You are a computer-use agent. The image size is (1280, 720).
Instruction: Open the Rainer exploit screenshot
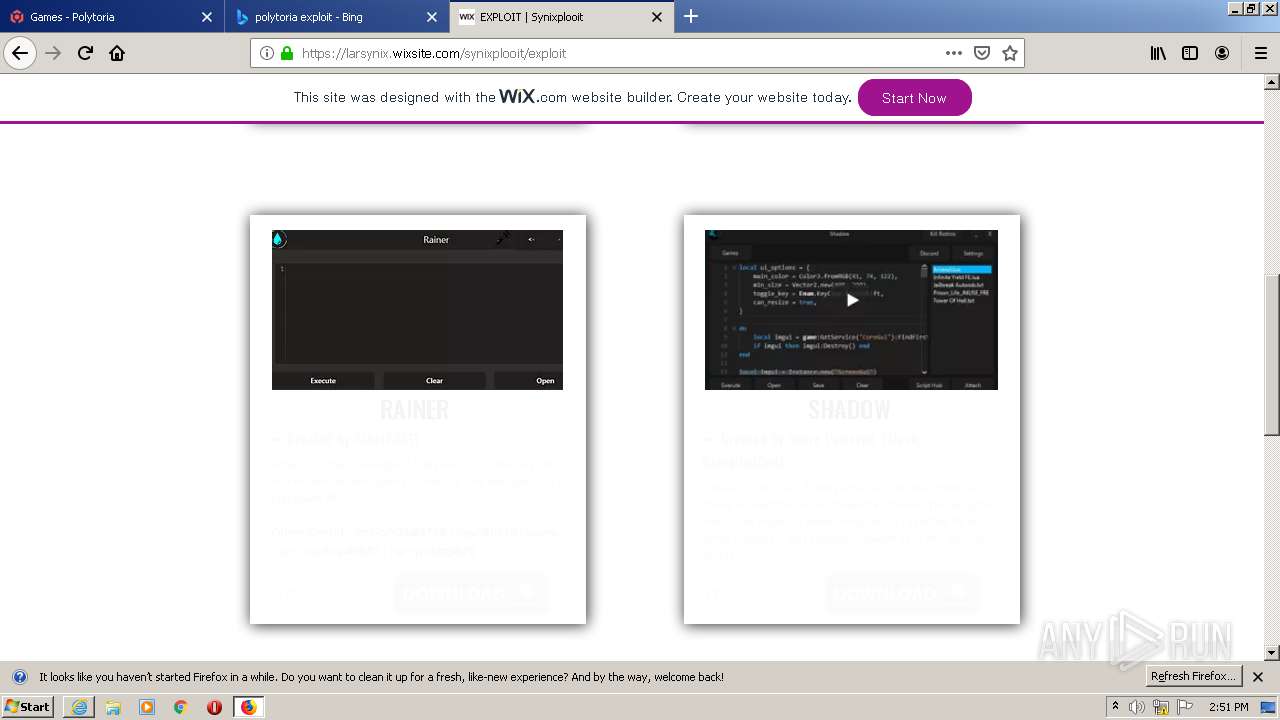417,310
